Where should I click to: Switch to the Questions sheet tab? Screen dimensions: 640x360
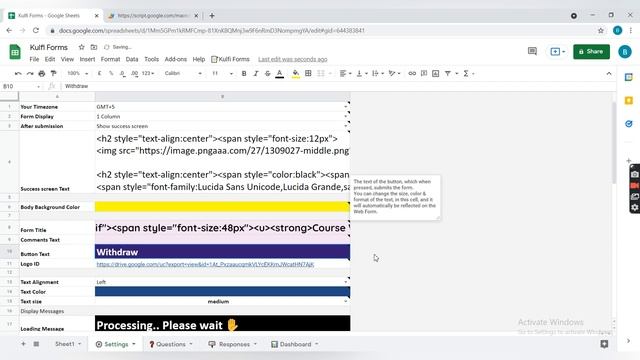(171, 344)
